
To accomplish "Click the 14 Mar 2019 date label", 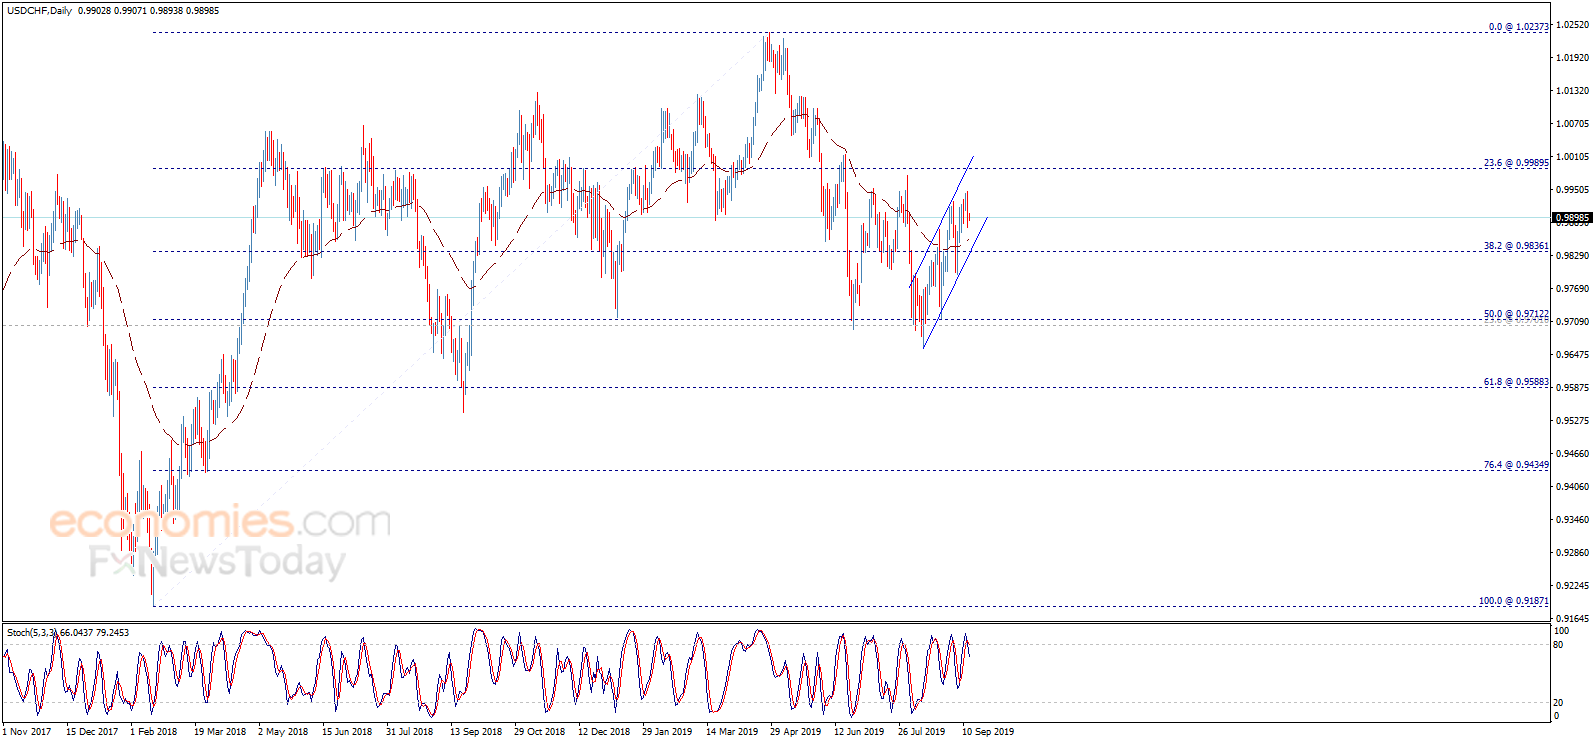I will coord(732,732).
